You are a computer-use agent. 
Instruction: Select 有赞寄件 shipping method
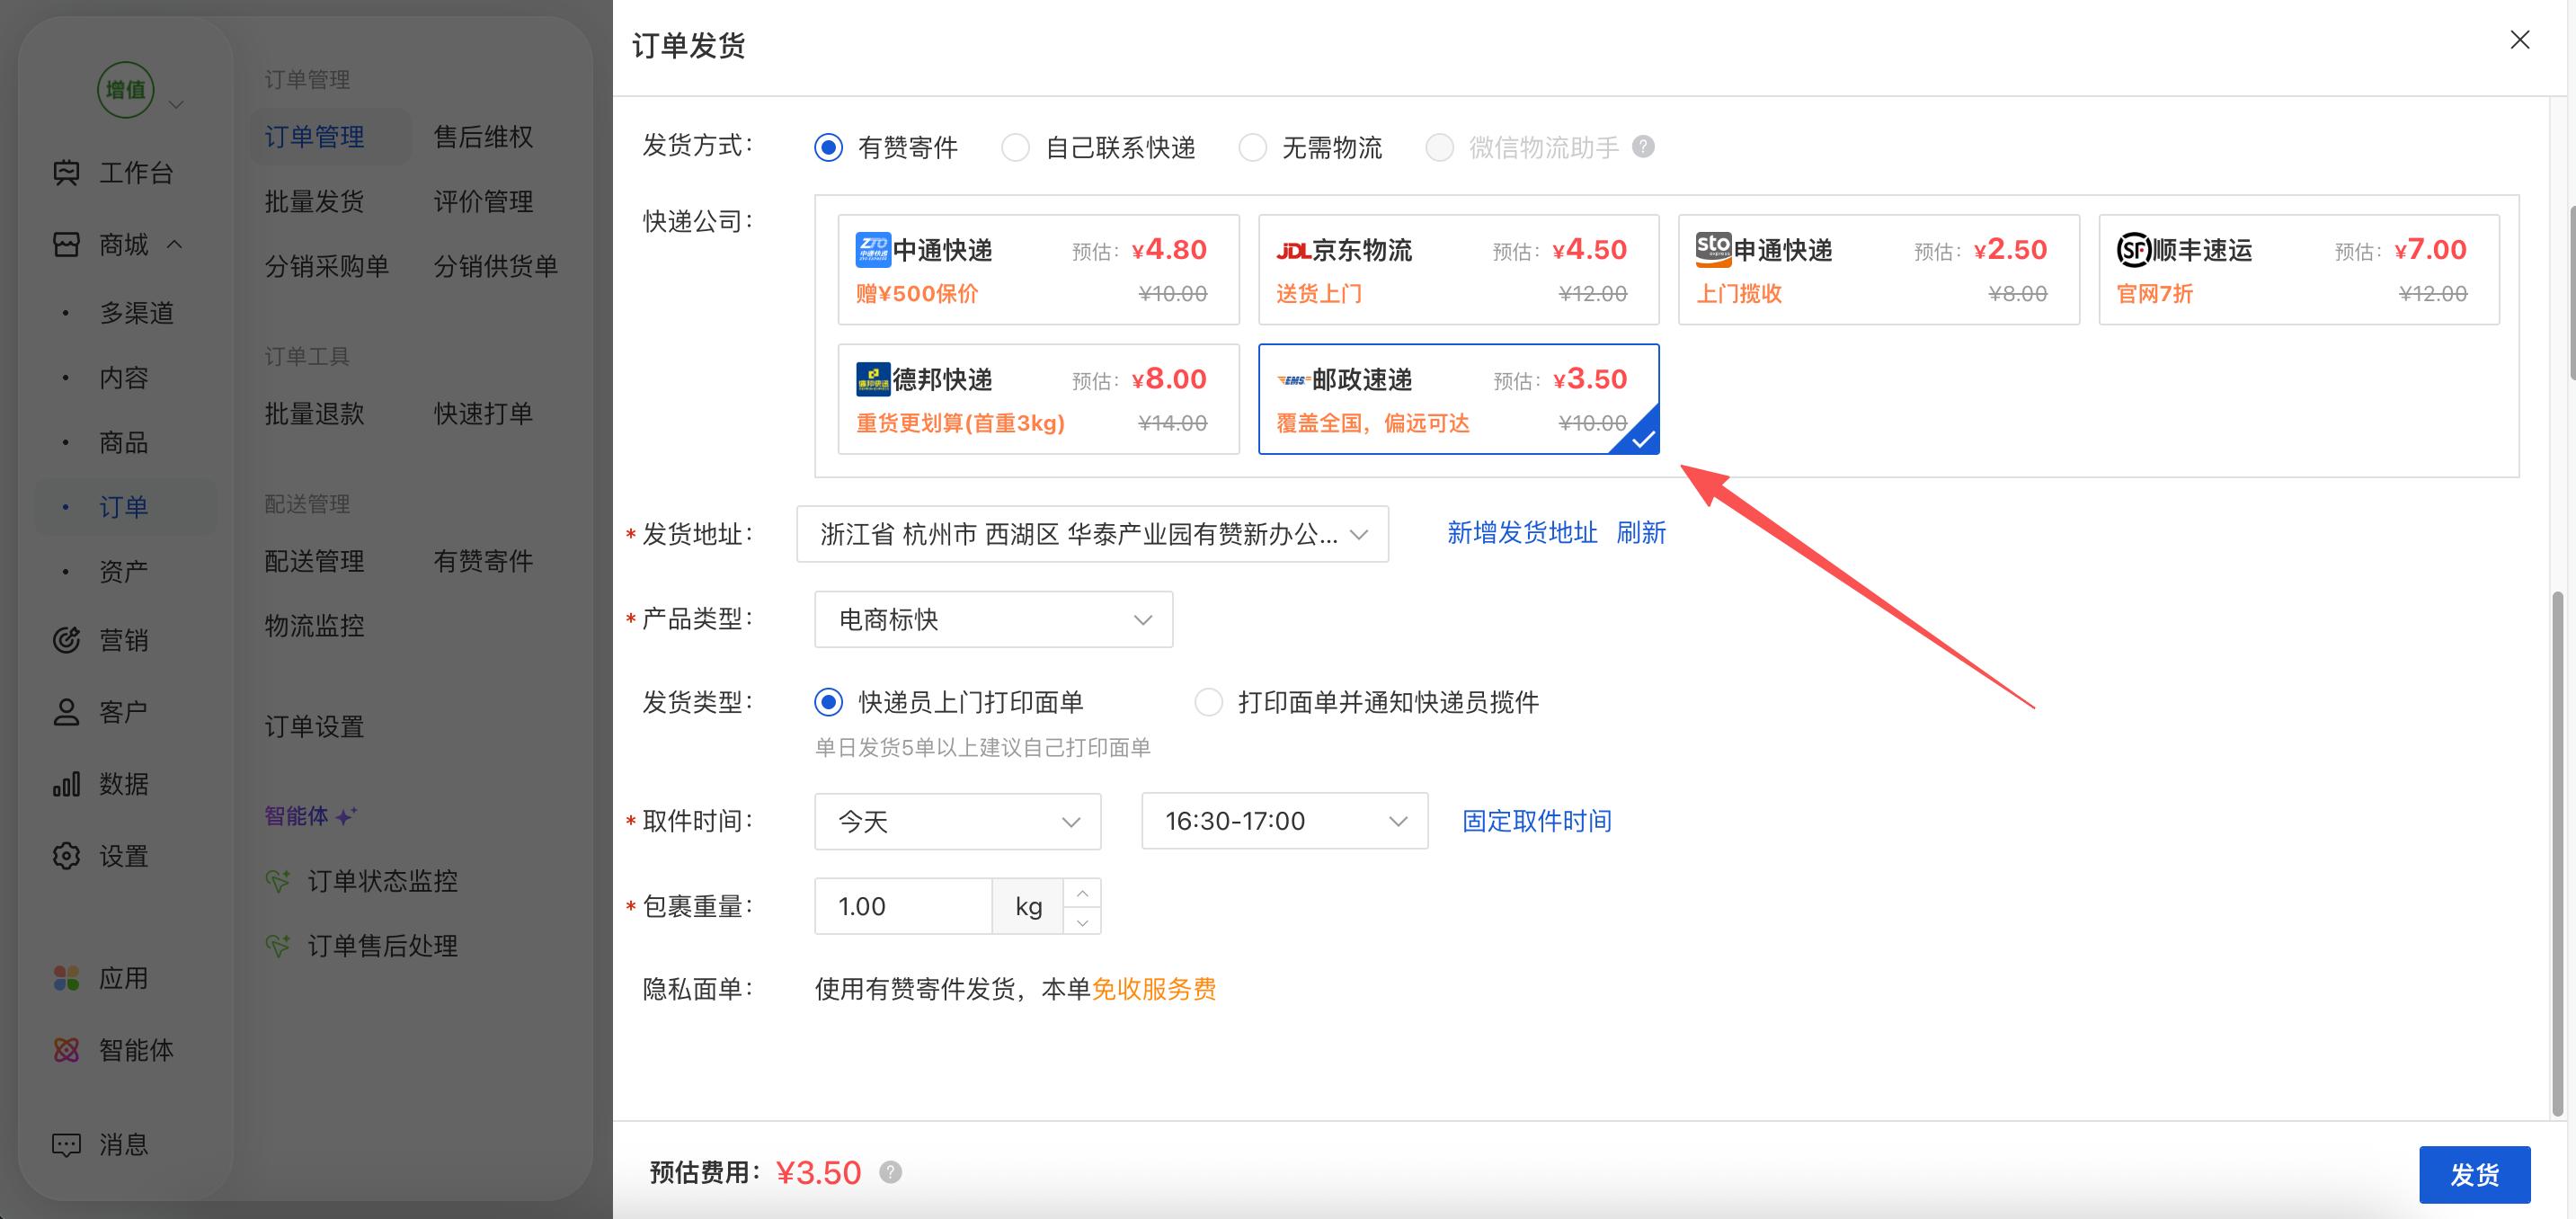click(x=828, y=148)
